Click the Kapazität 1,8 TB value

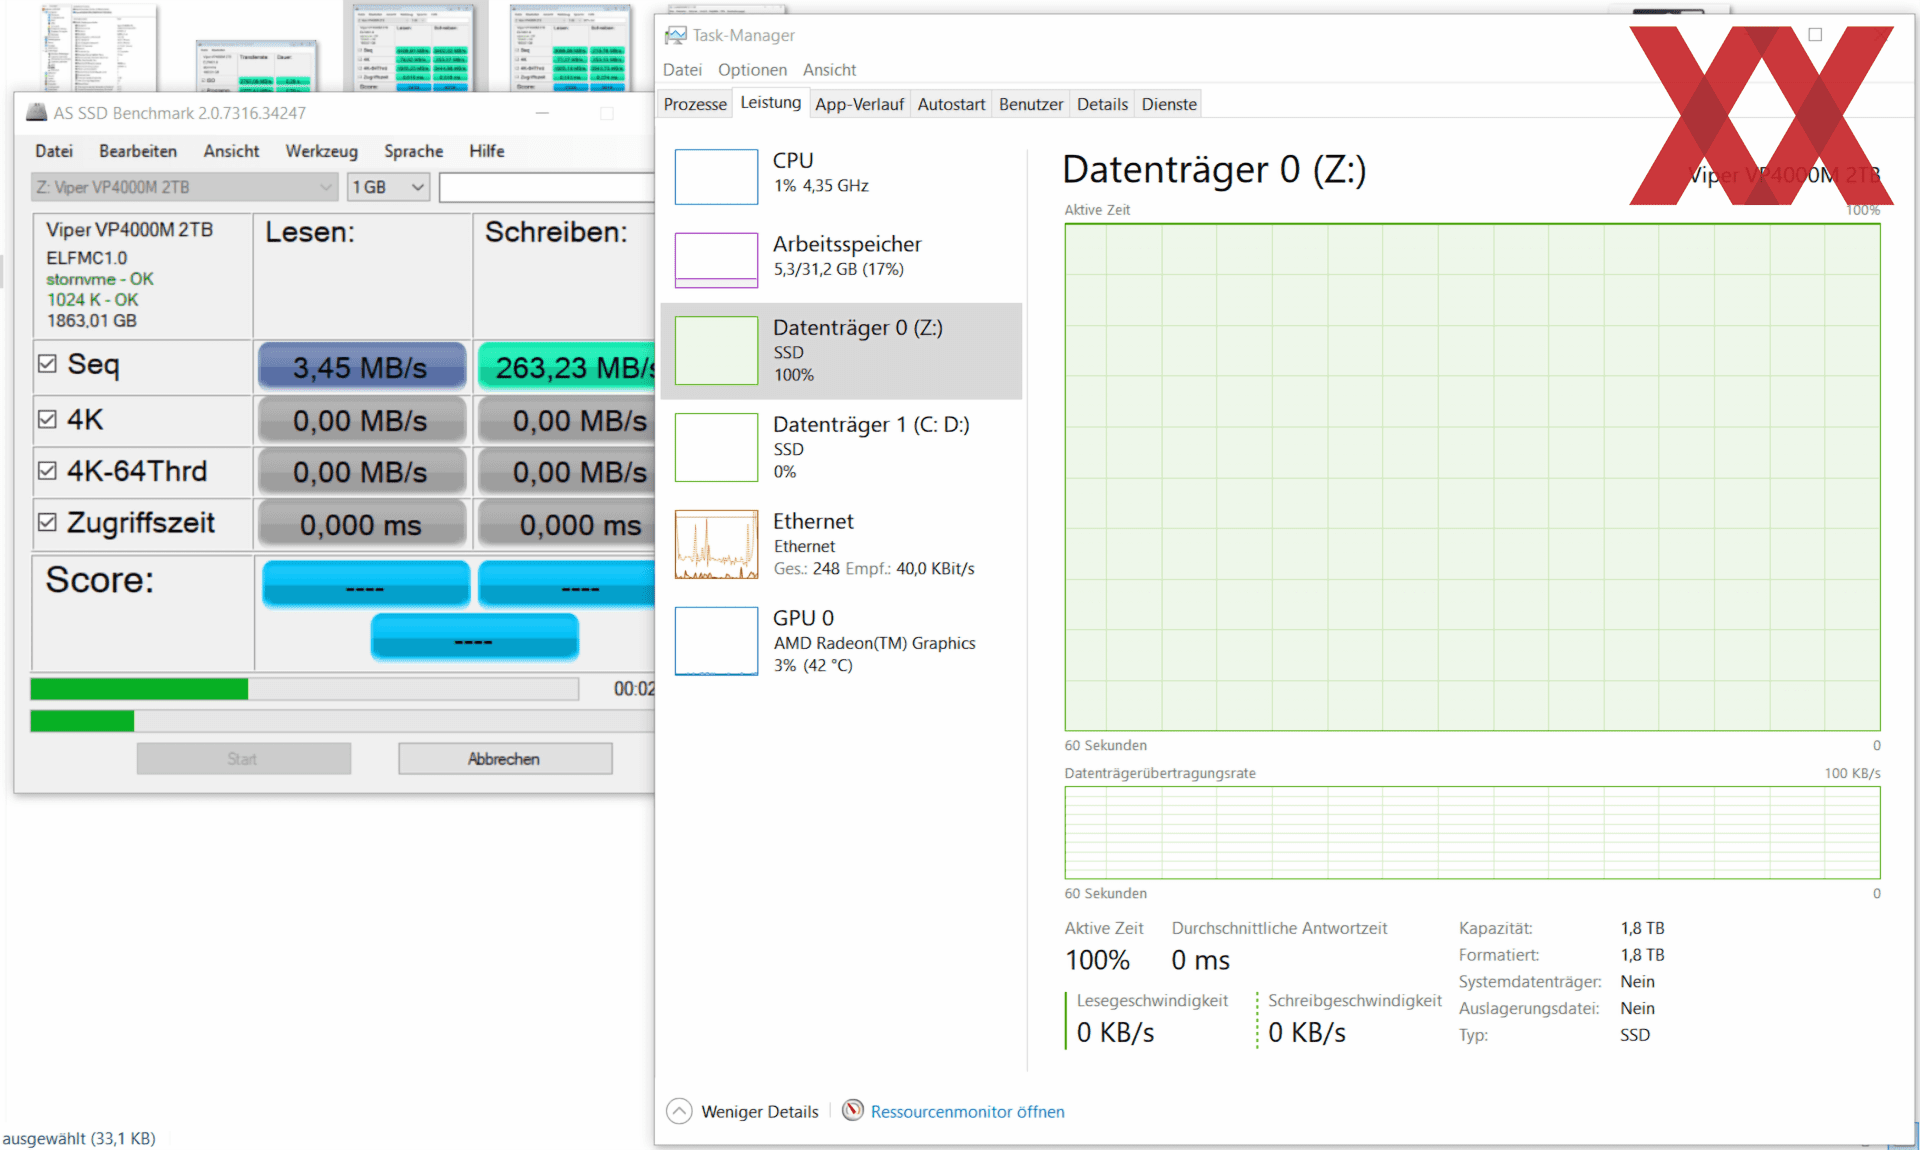pos(1642,928)
